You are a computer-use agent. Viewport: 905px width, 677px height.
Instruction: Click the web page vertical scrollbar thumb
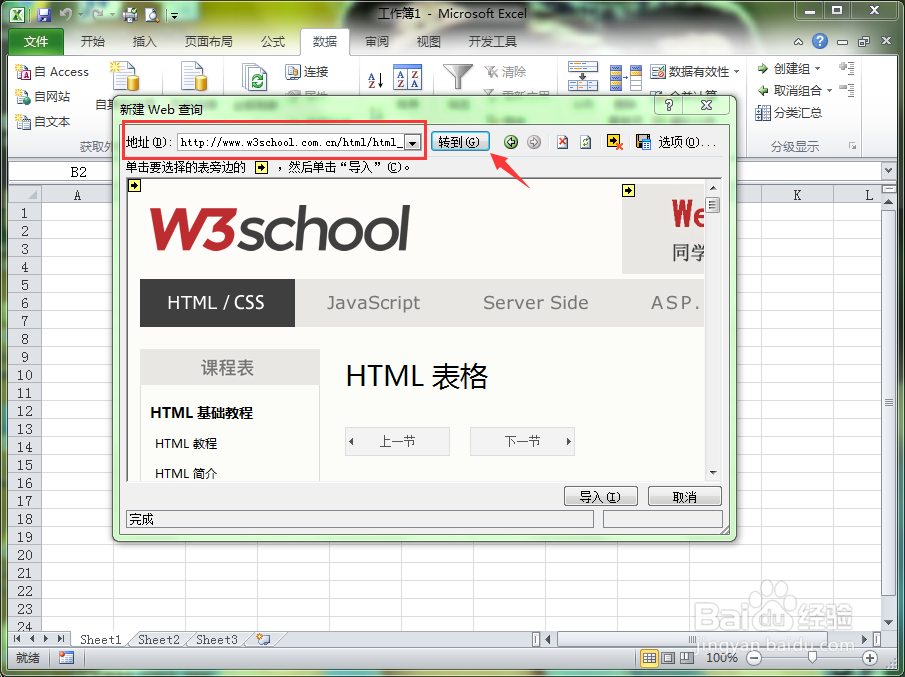point(713,205)
